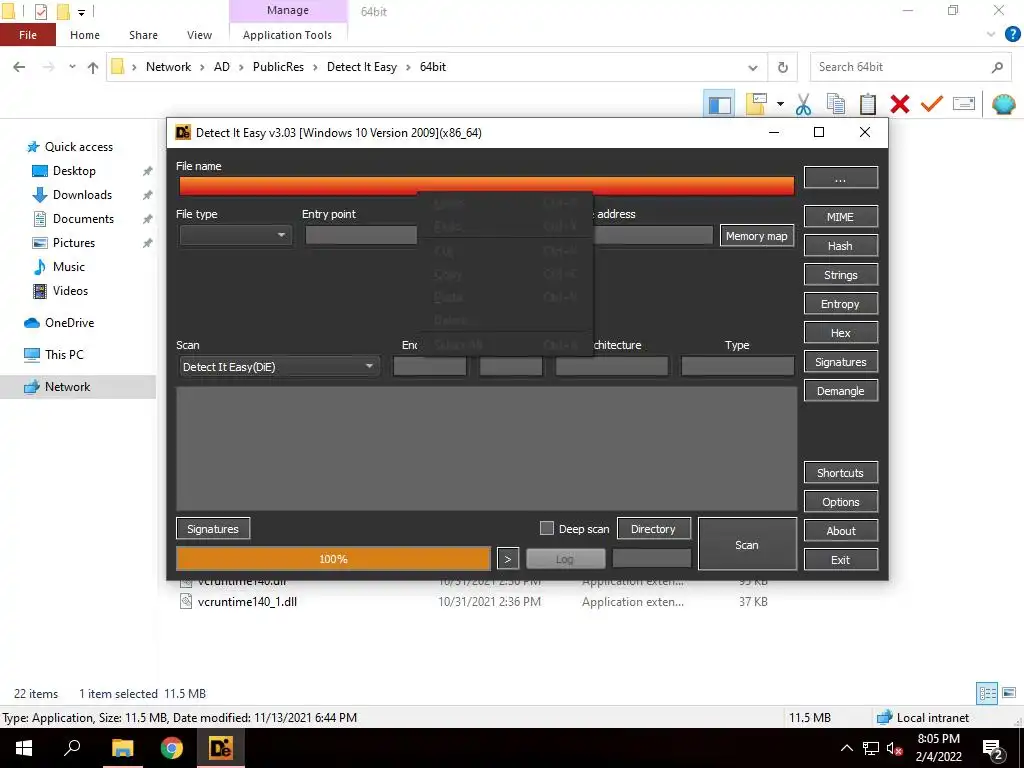The height and width of the screenshot is (768, 1024).
Task: Open recent locations dropdown chevron
Action: 72,67
